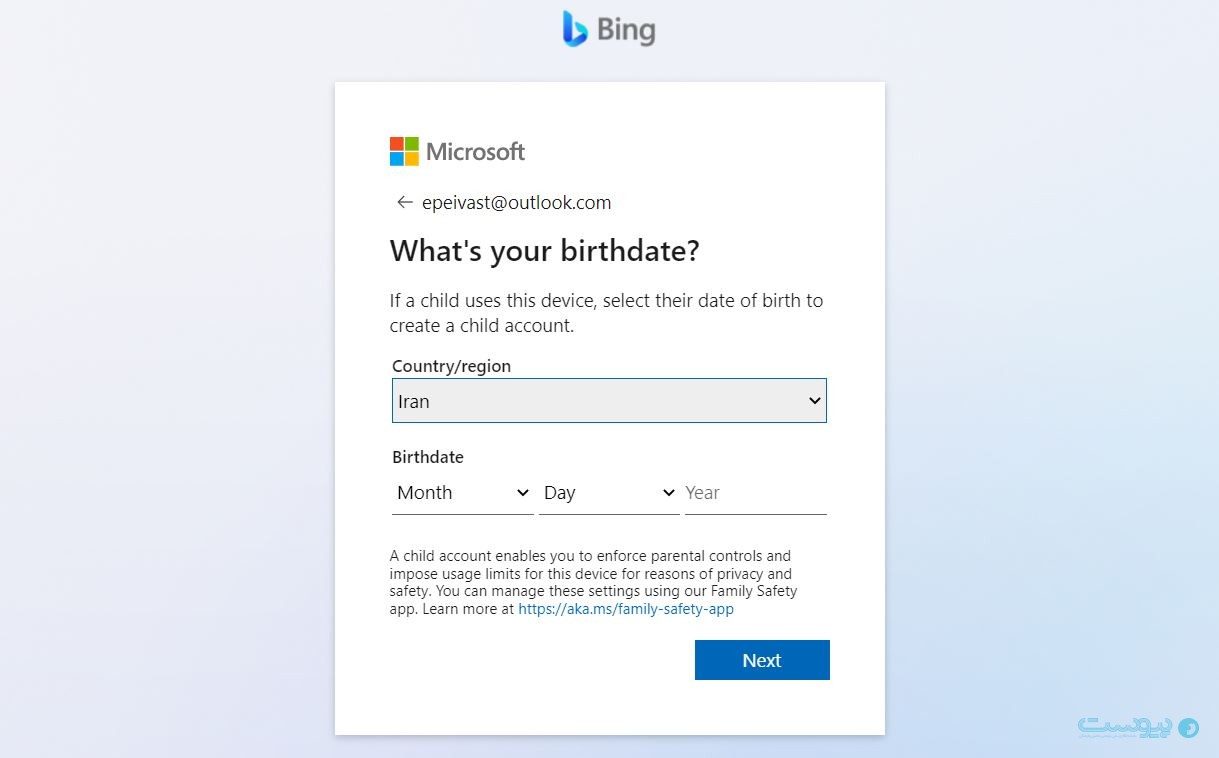Click the Birthdate field label
The height and width of the screenshot is (758, 1219).
click(428, 457)
